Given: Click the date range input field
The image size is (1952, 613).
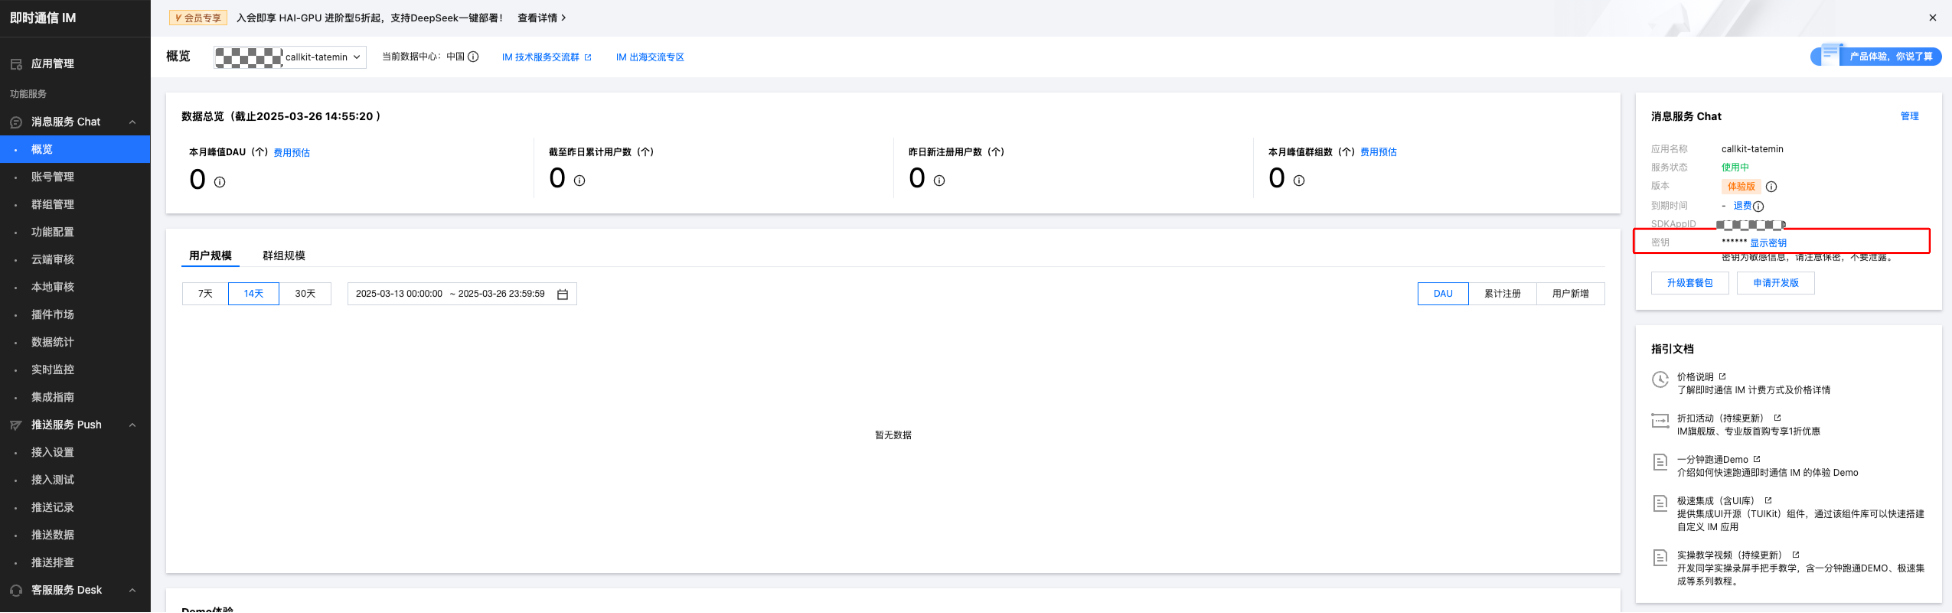Looking at the screenshot, I should coord(450,294).
